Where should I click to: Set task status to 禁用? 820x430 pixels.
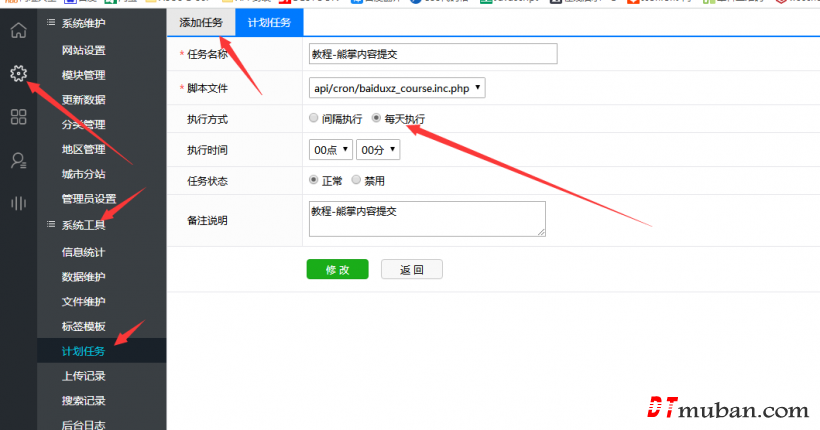pos(356,181)
